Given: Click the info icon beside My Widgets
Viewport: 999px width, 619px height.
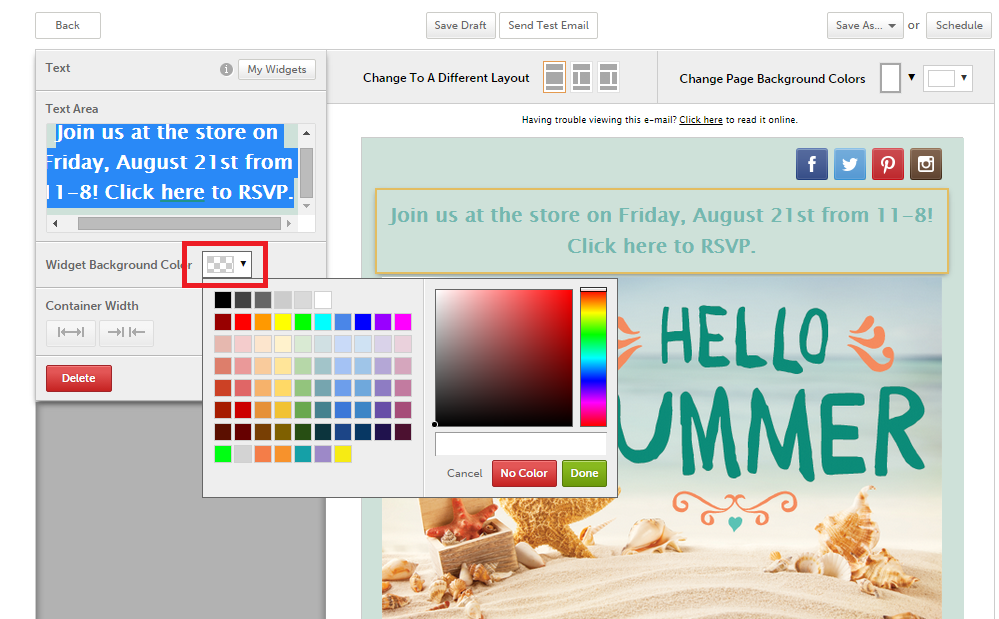Looking at the screenshot, I should click(226, 70).
